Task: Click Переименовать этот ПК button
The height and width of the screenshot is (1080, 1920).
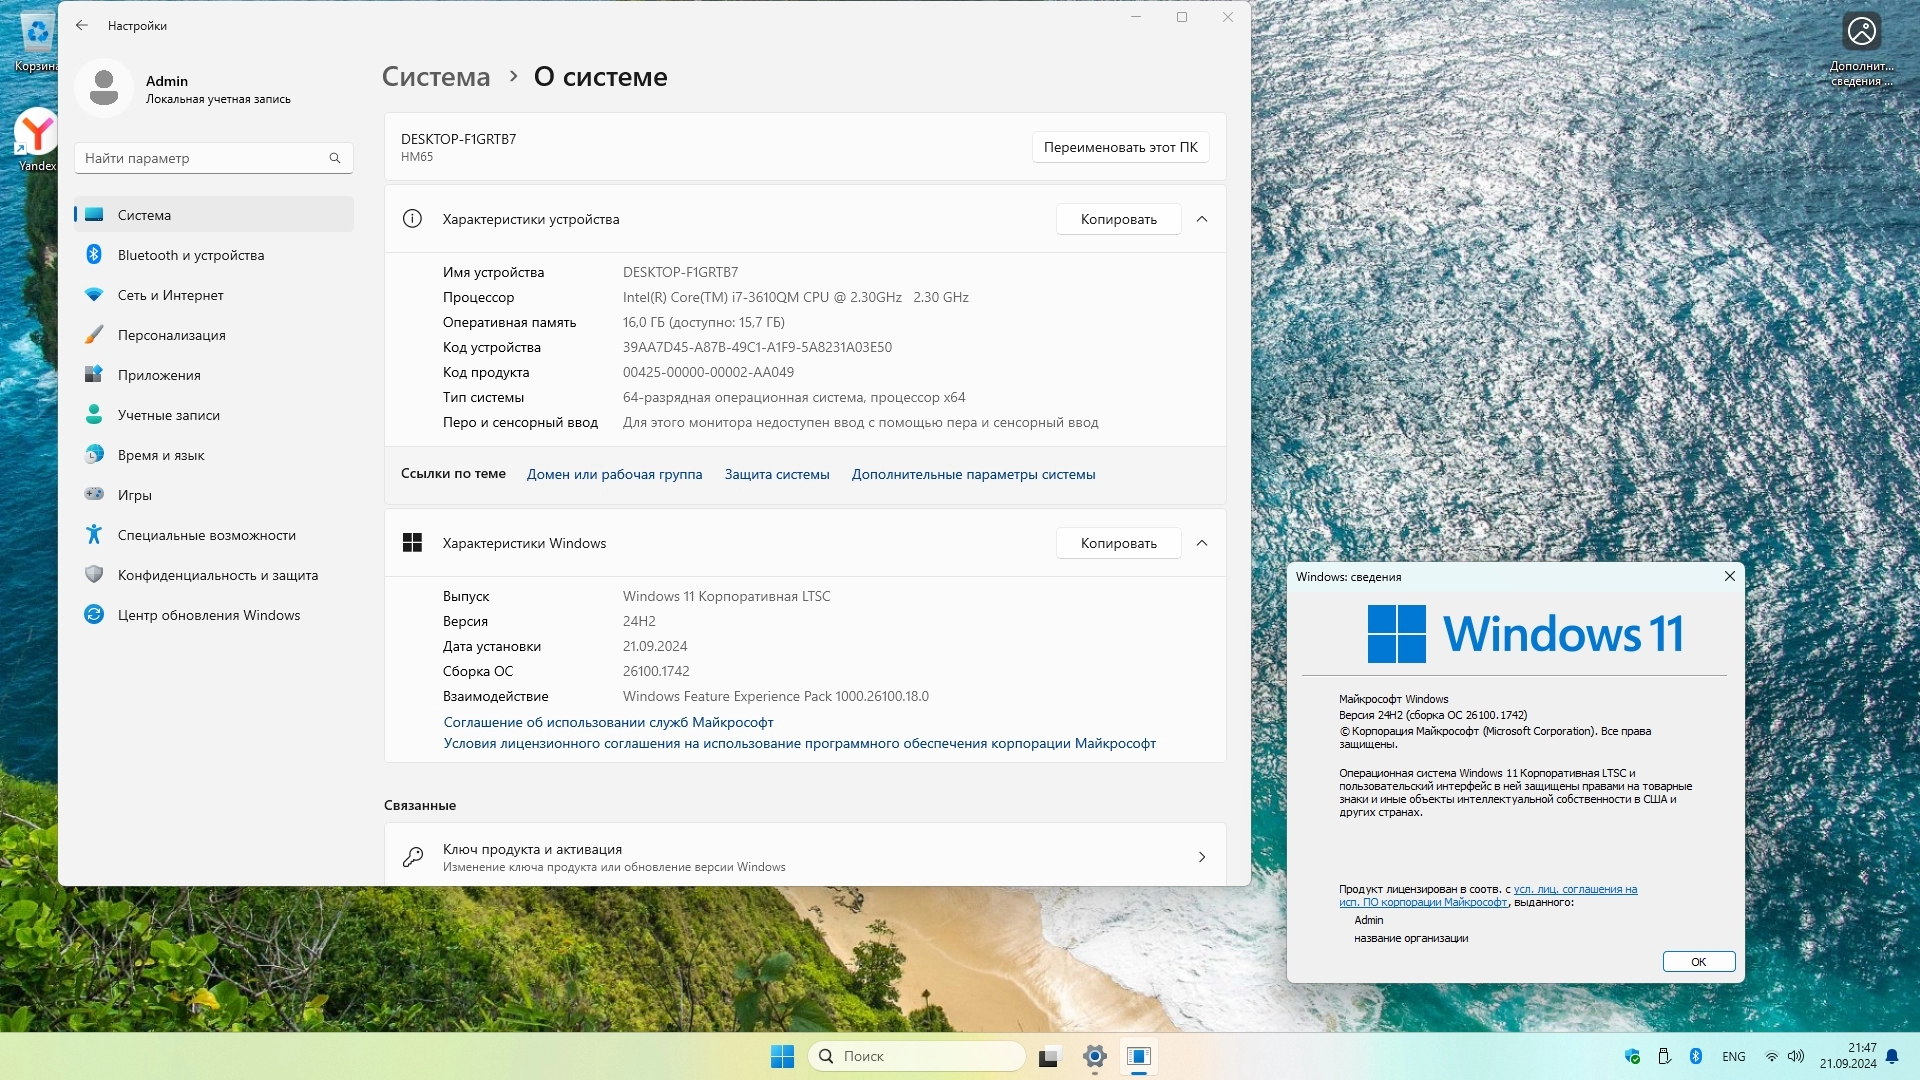Action: pos(1120,147)
